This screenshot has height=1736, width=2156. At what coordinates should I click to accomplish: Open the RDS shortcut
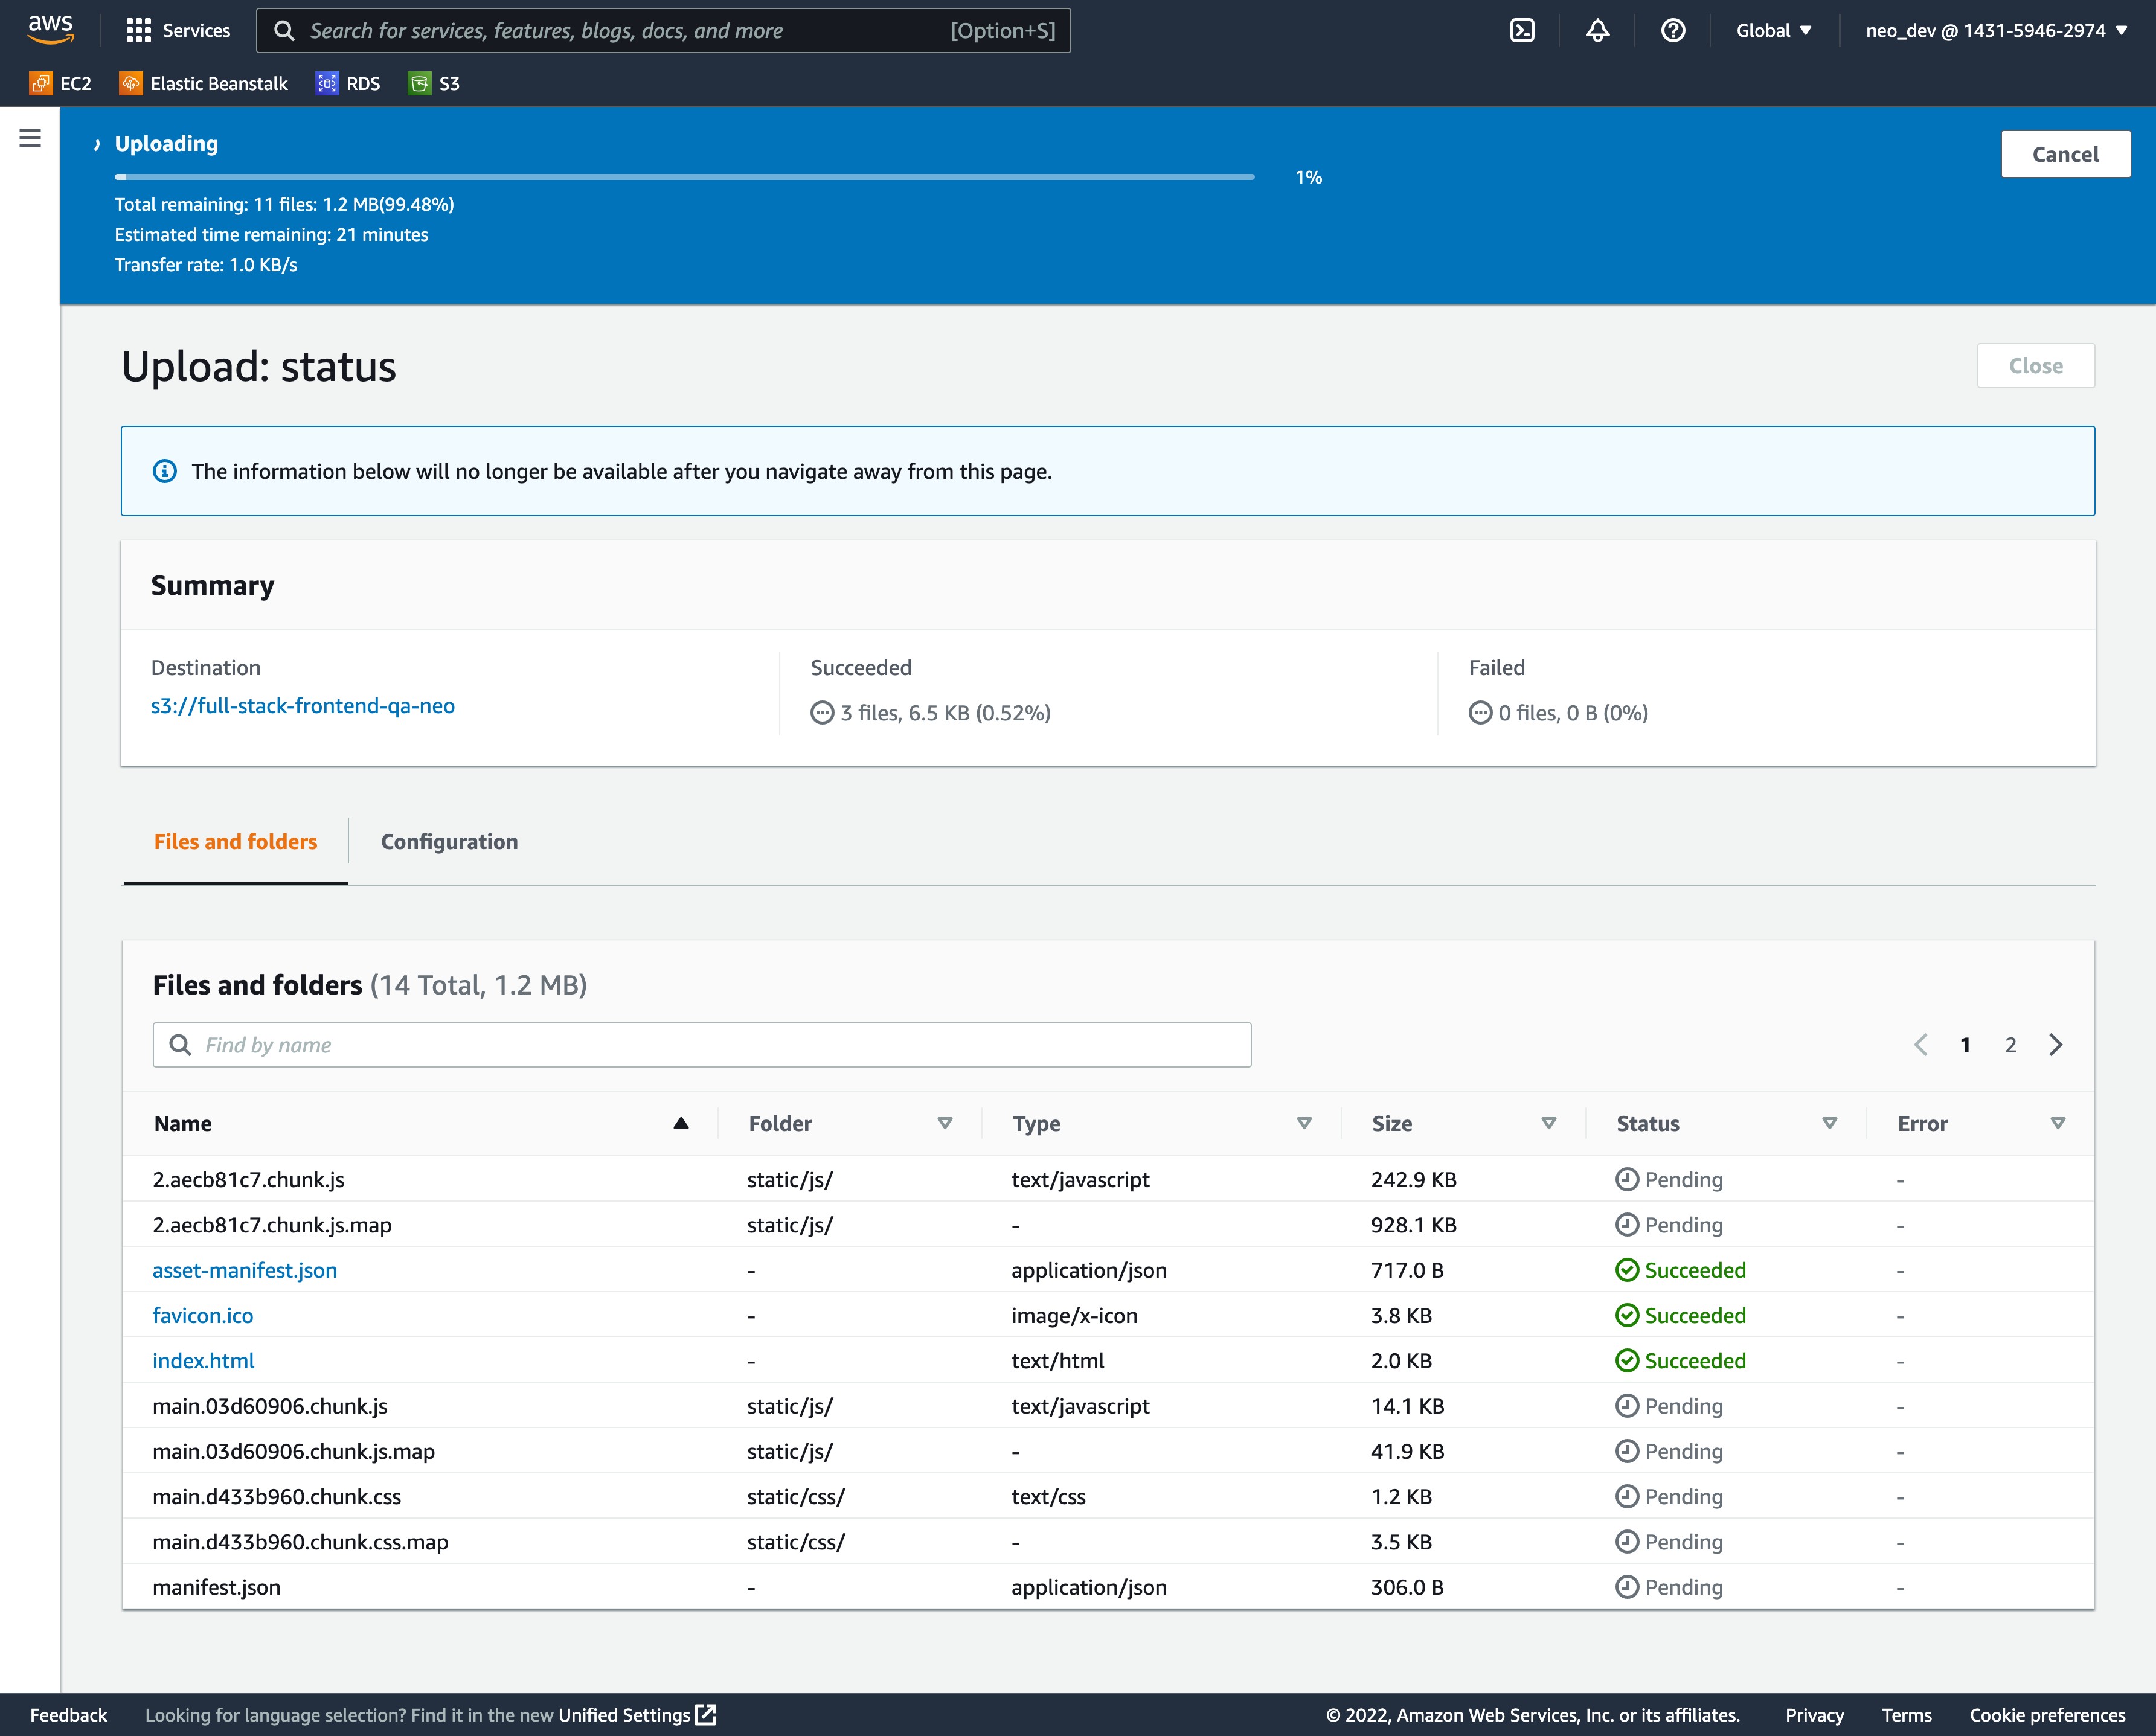(348, 84)
